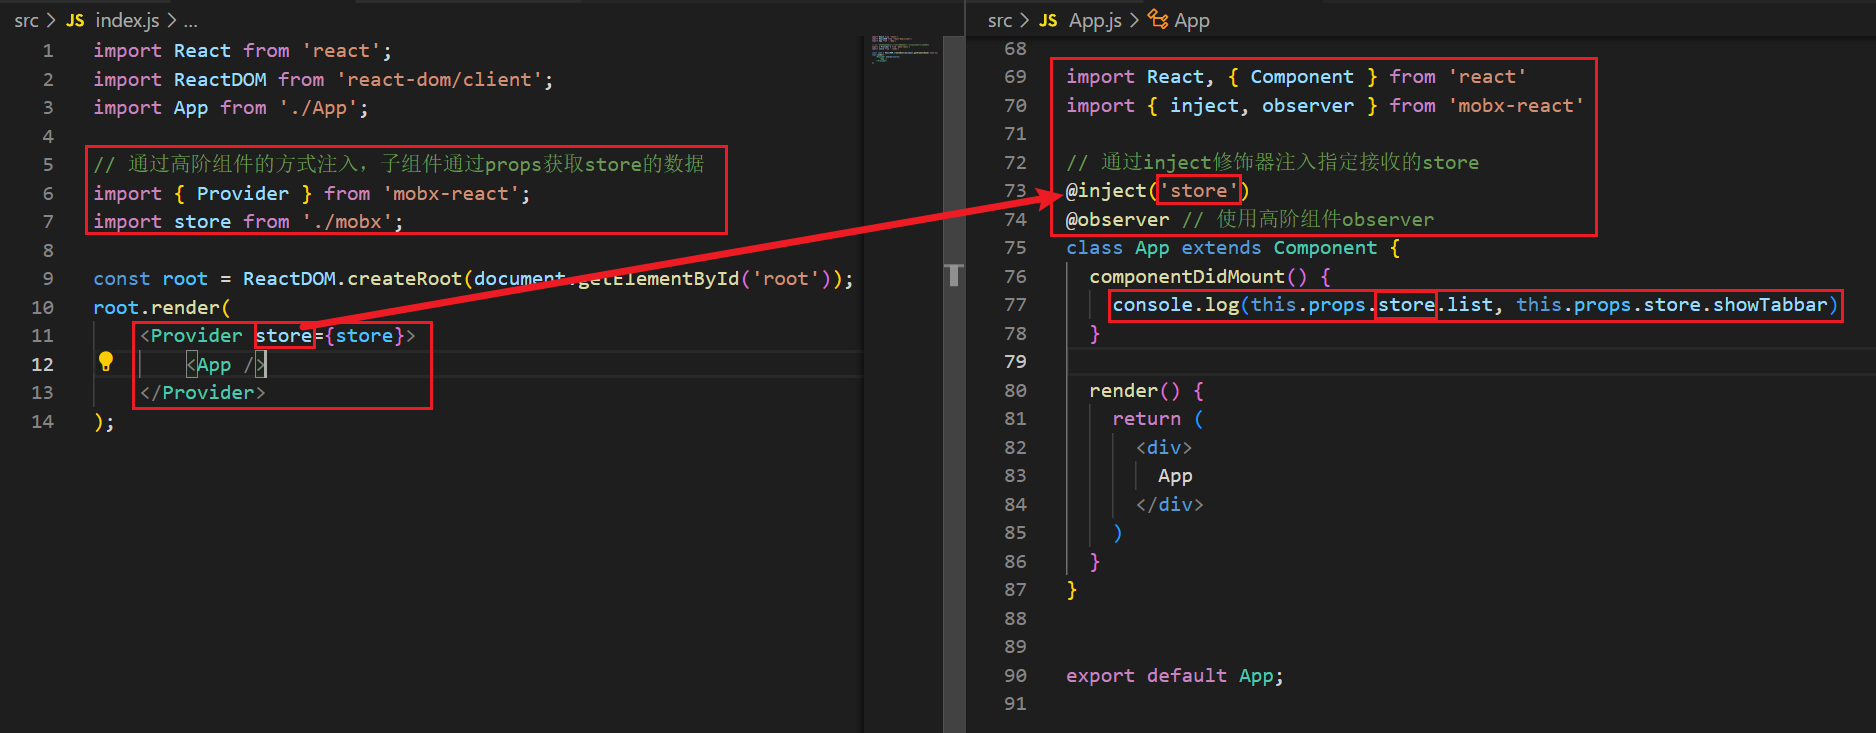This screenshot has height=733, width=1876.
Task: Click the @inject decorator in App.js
Action: pyautogui.click(x=1106, y=190)
